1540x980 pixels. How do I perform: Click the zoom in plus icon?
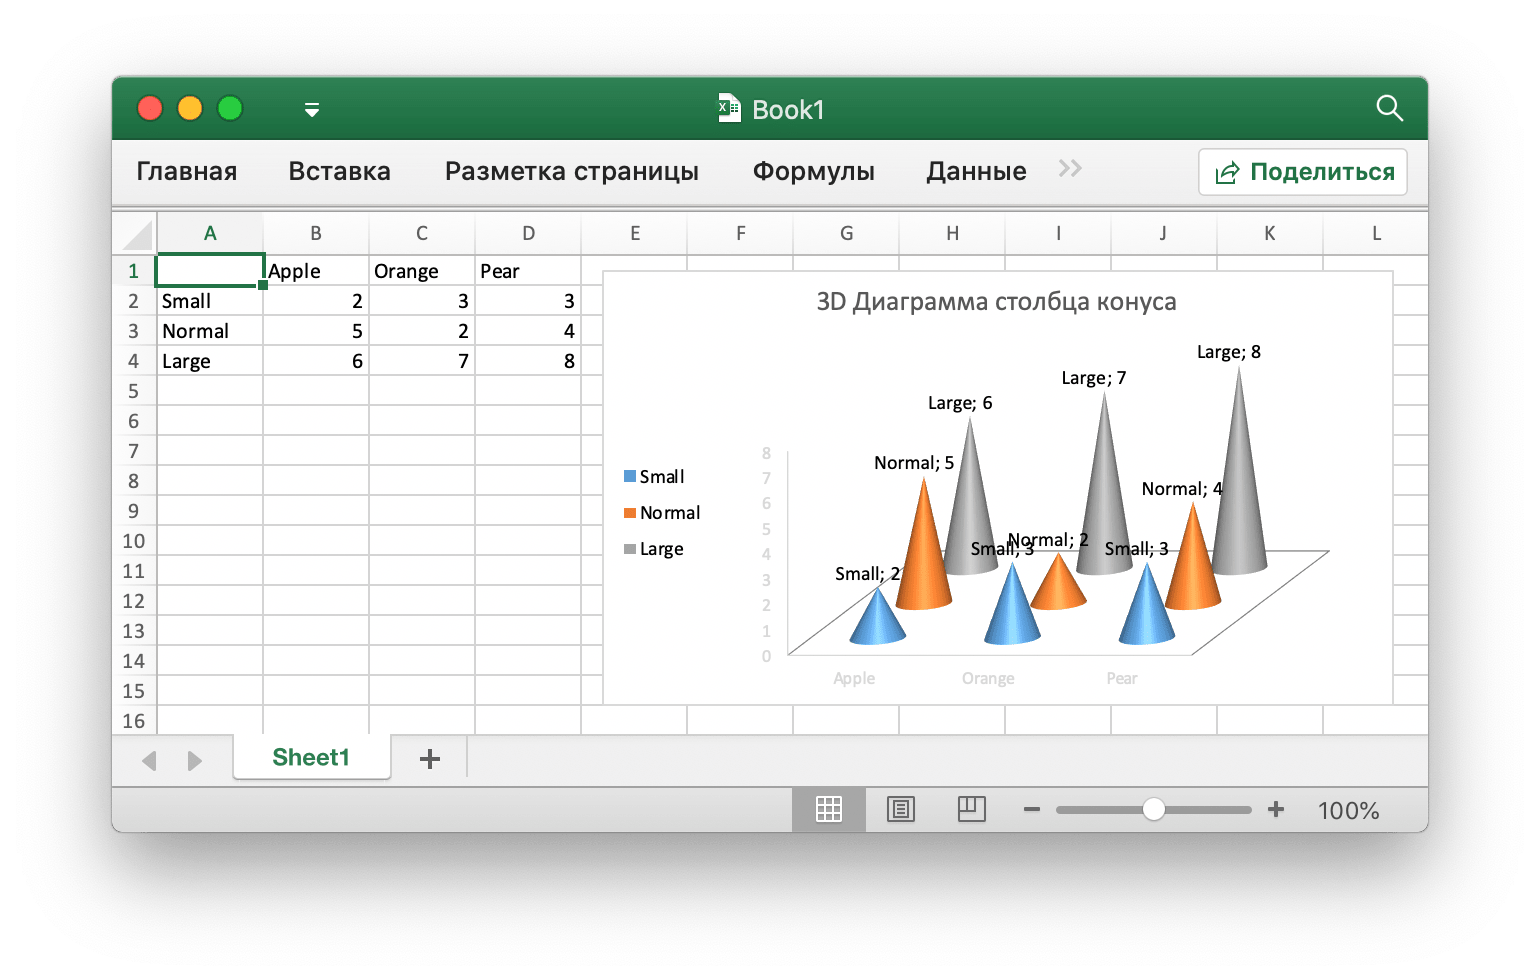(1276, 809)
